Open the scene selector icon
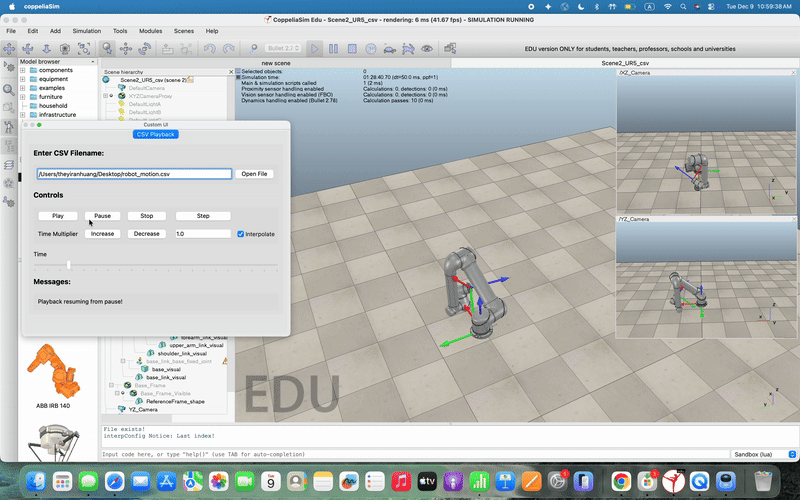Screen dimensions: 800x500 click(x=450, y=48)
